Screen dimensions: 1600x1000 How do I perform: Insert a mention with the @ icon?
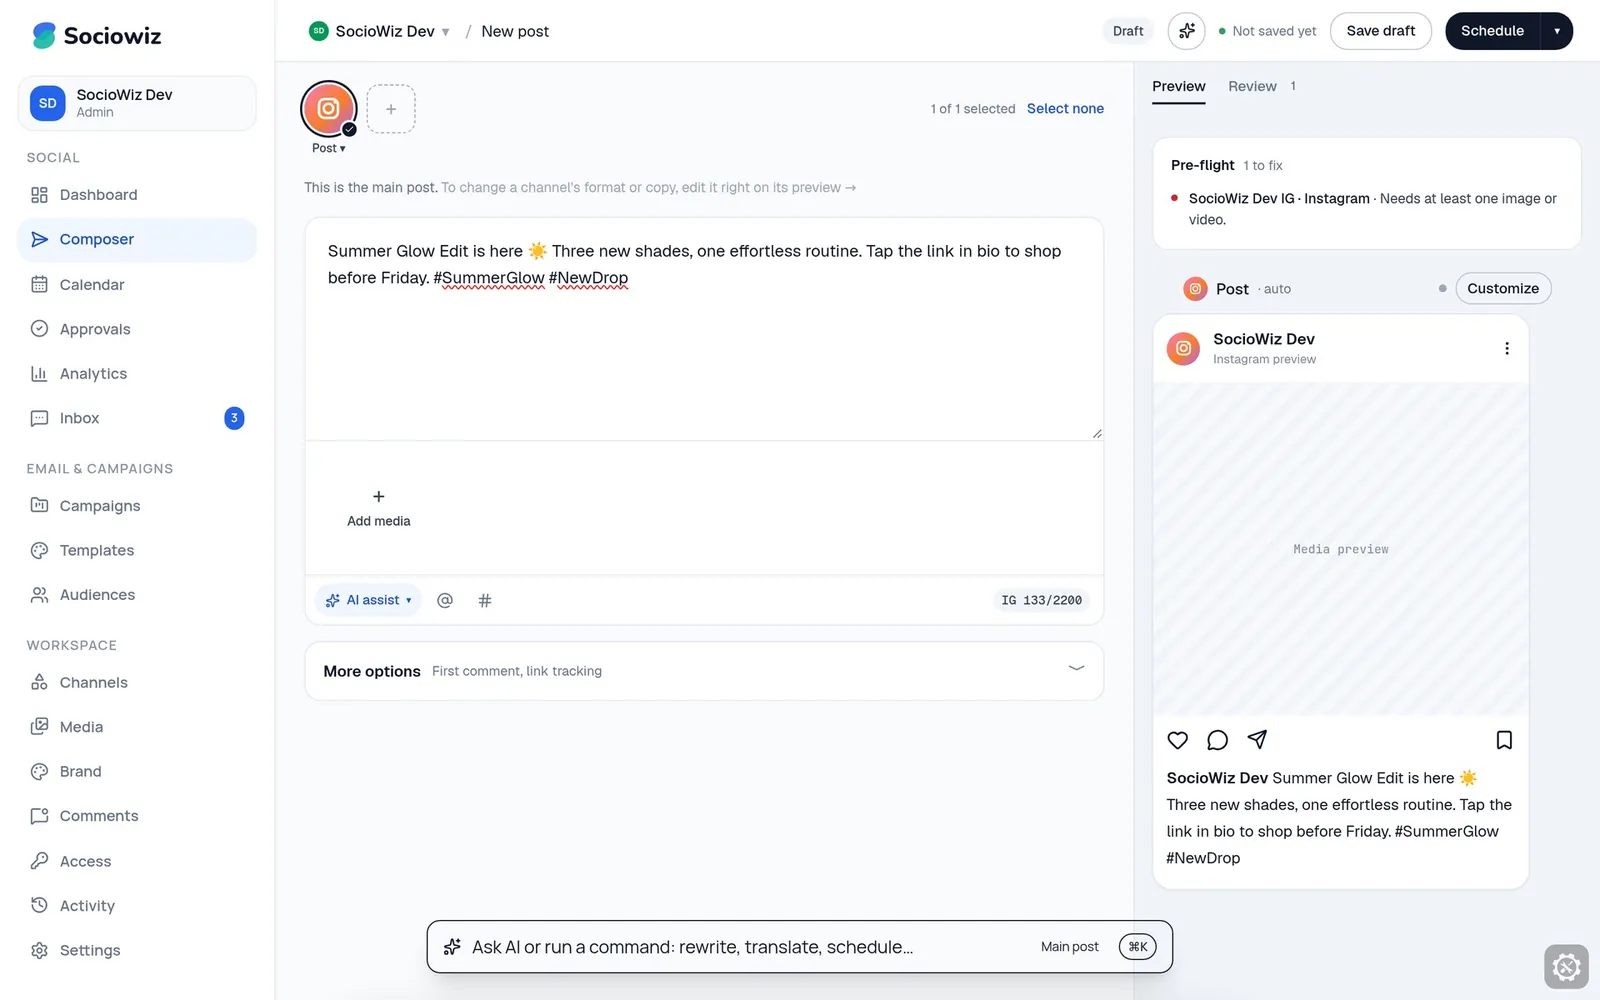pos(445,600)
